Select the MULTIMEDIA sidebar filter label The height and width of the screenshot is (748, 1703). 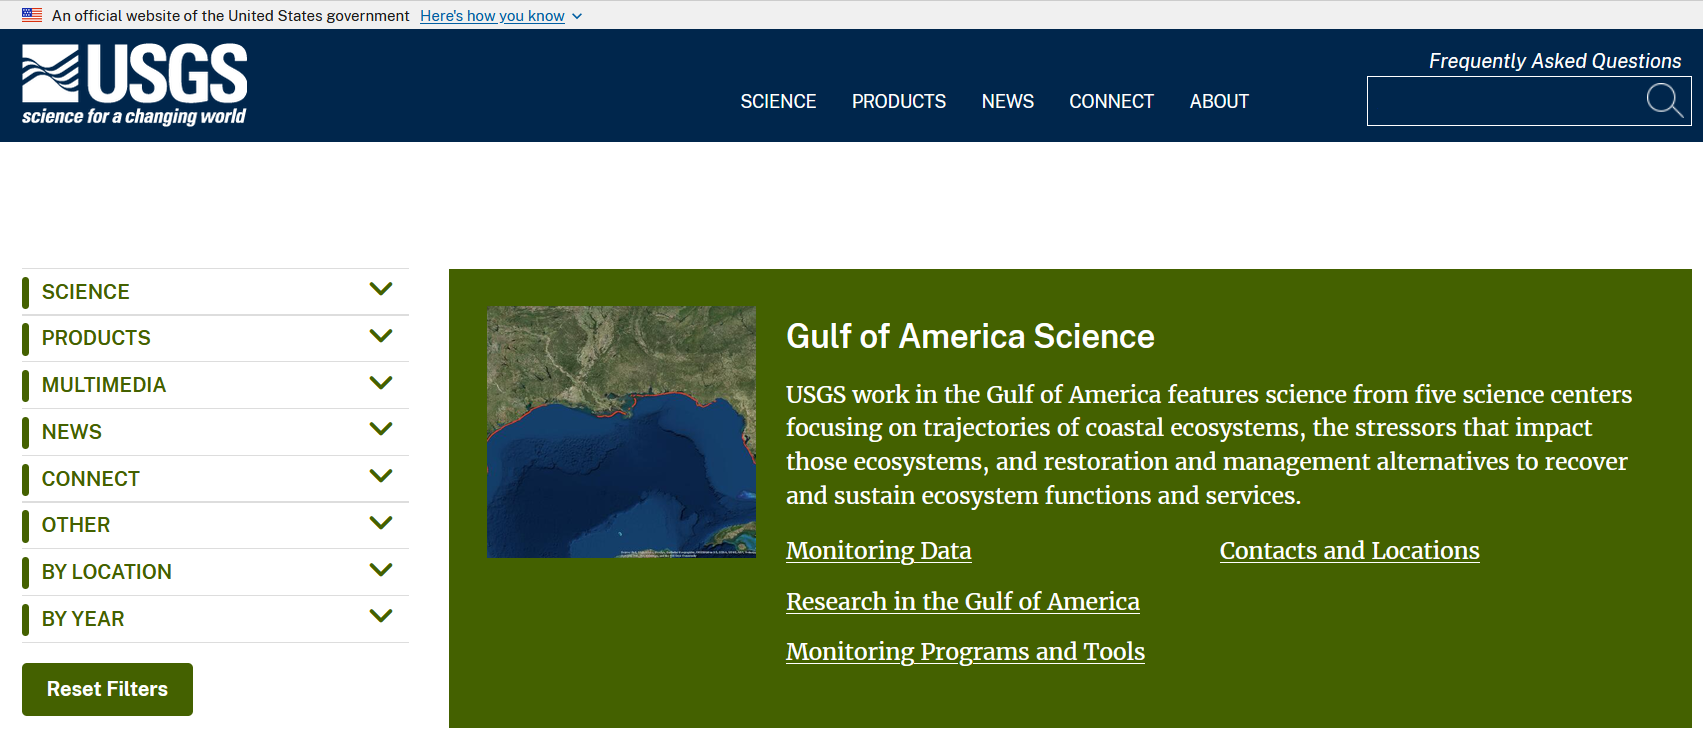click(104, 385)
